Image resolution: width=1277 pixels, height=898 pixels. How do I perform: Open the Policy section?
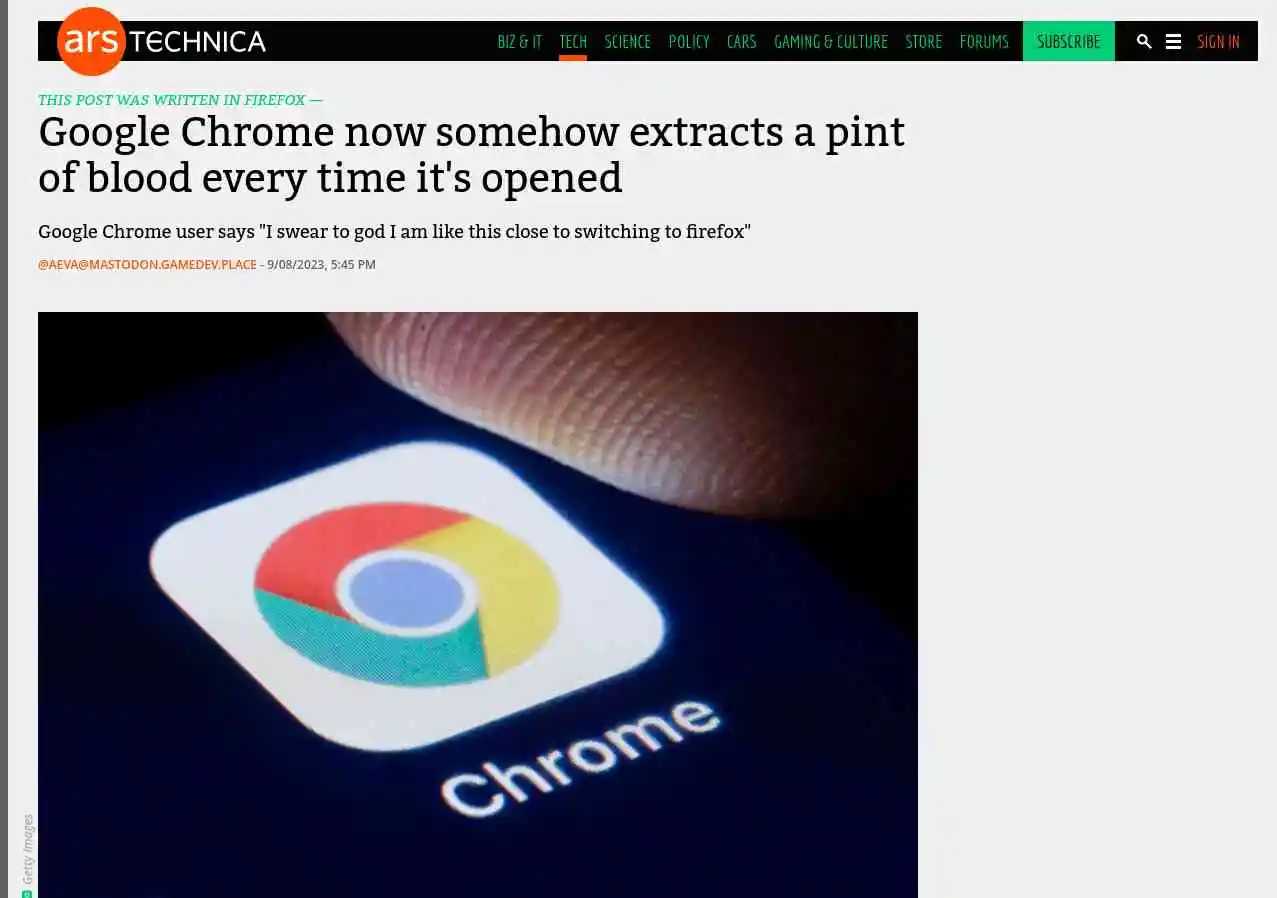(689, 41)
